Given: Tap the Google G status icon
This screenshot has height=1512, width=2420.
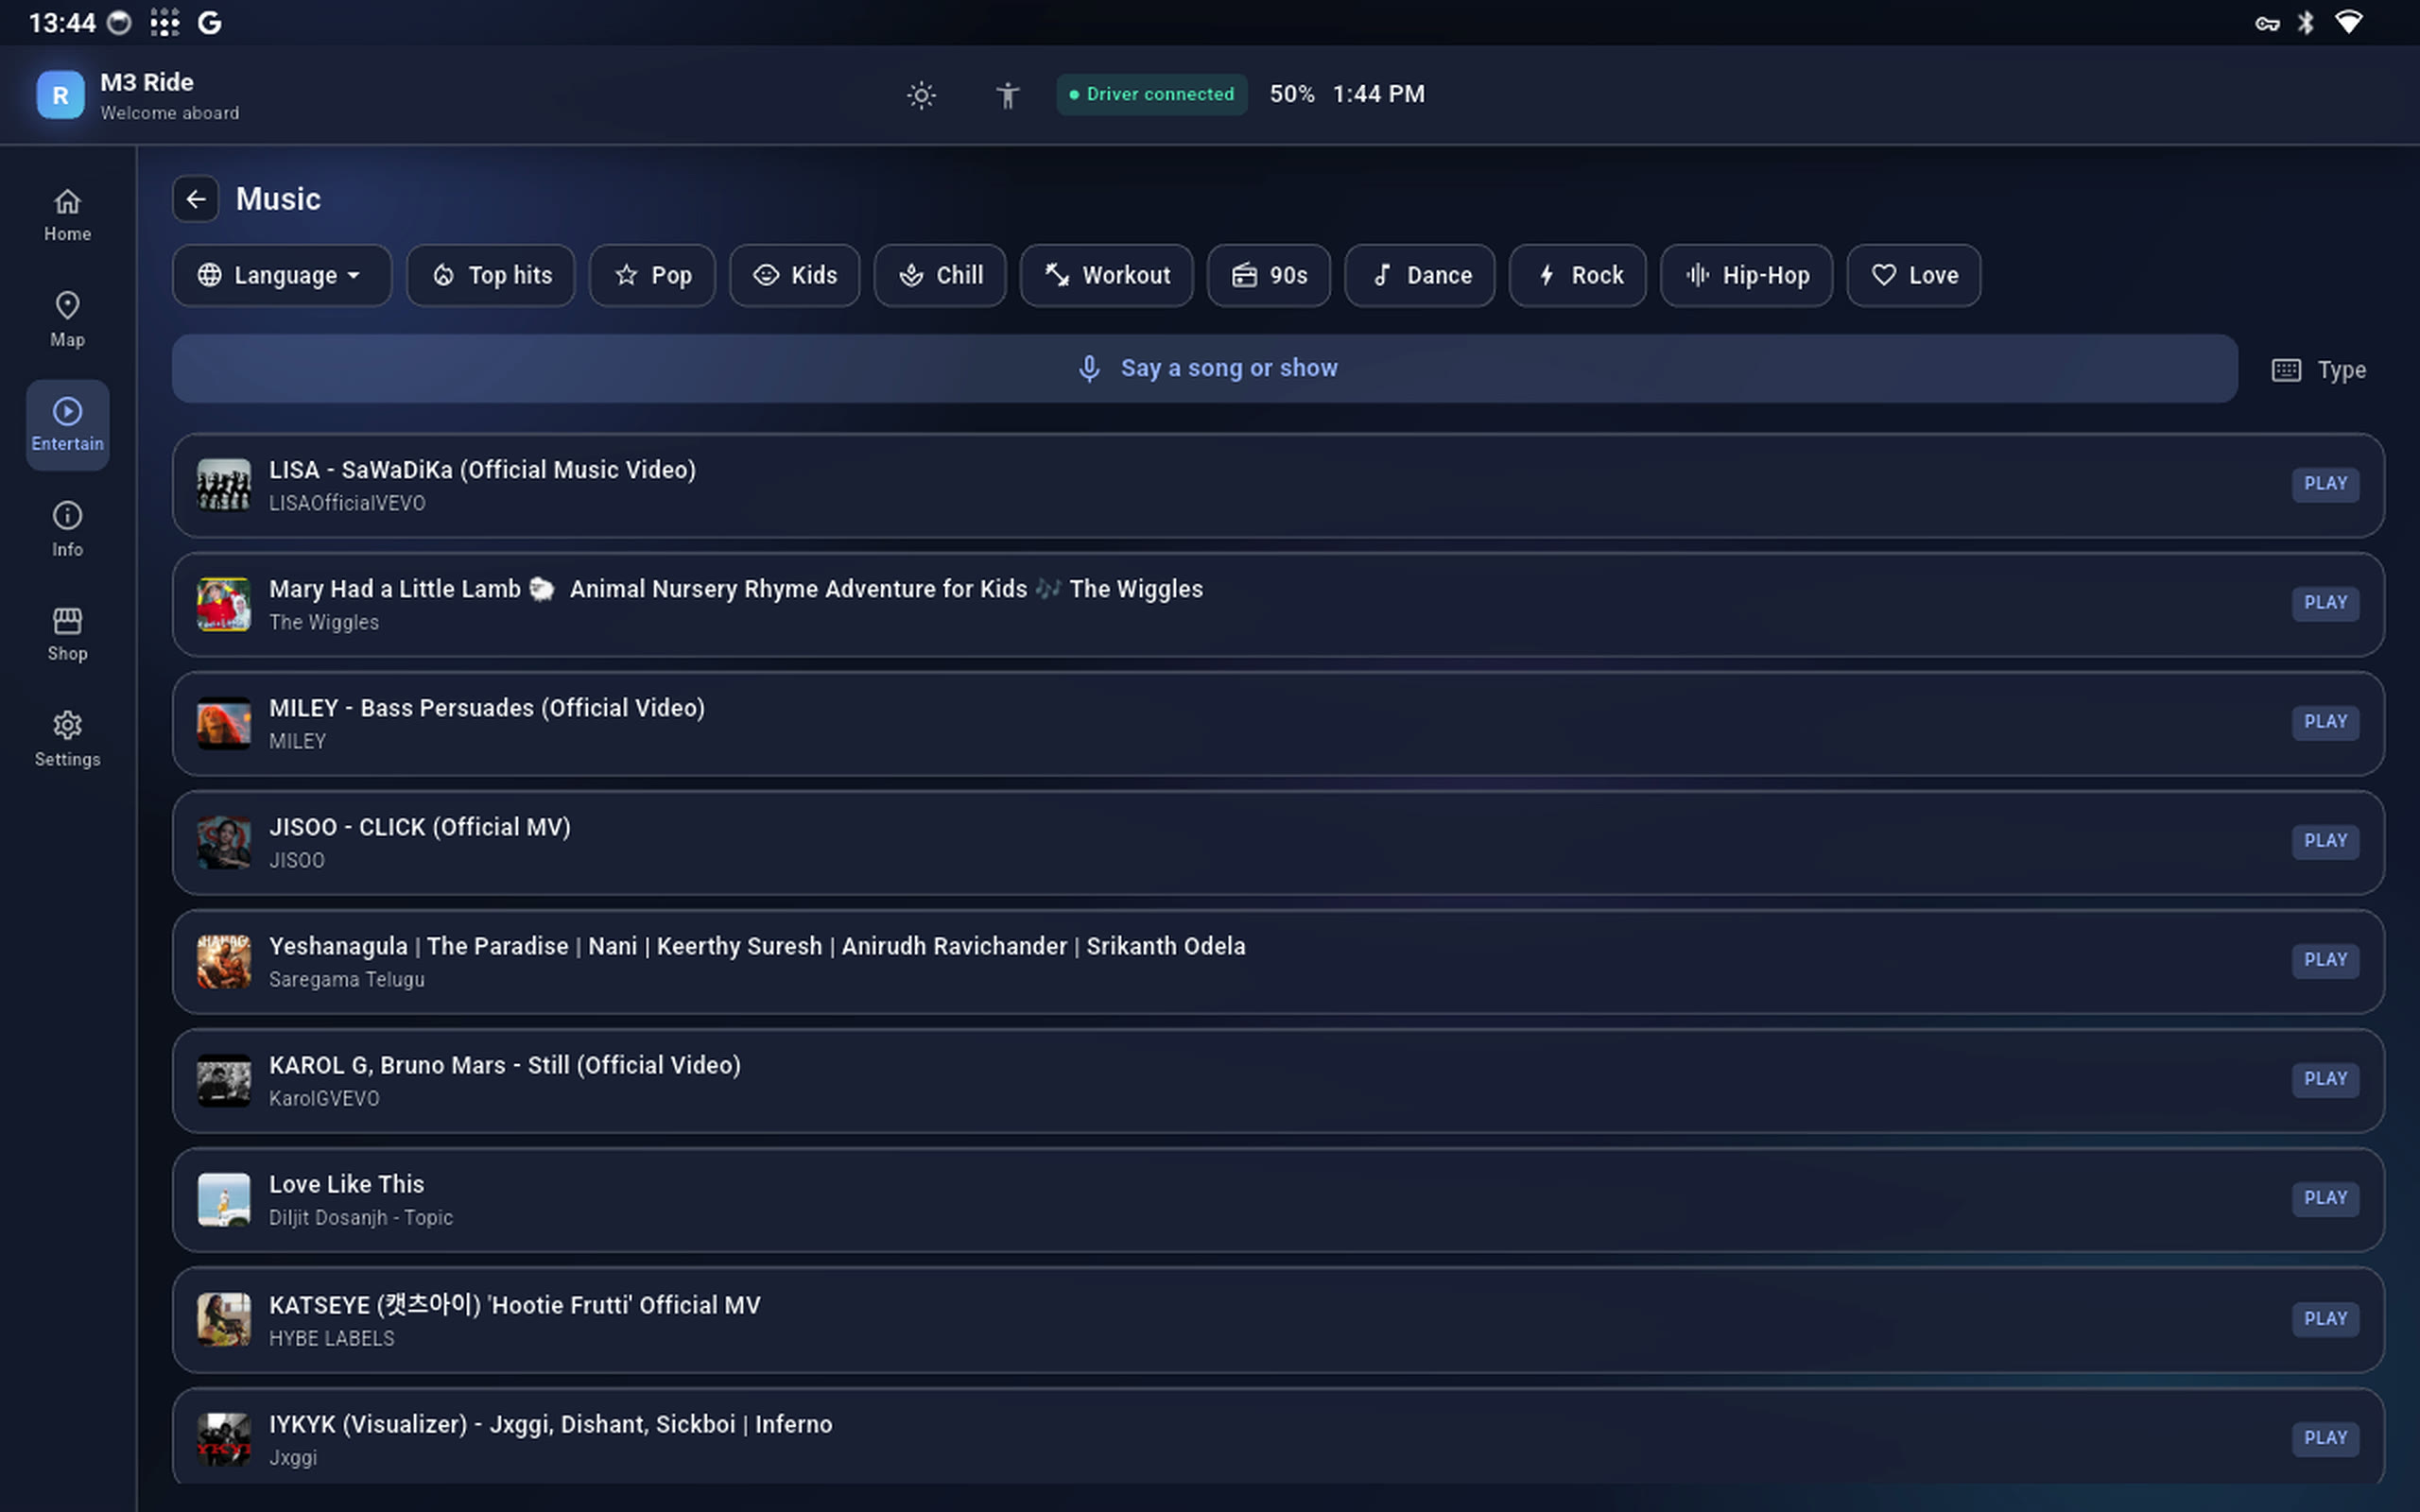Looking at the screenshot, I should [209, 22].
